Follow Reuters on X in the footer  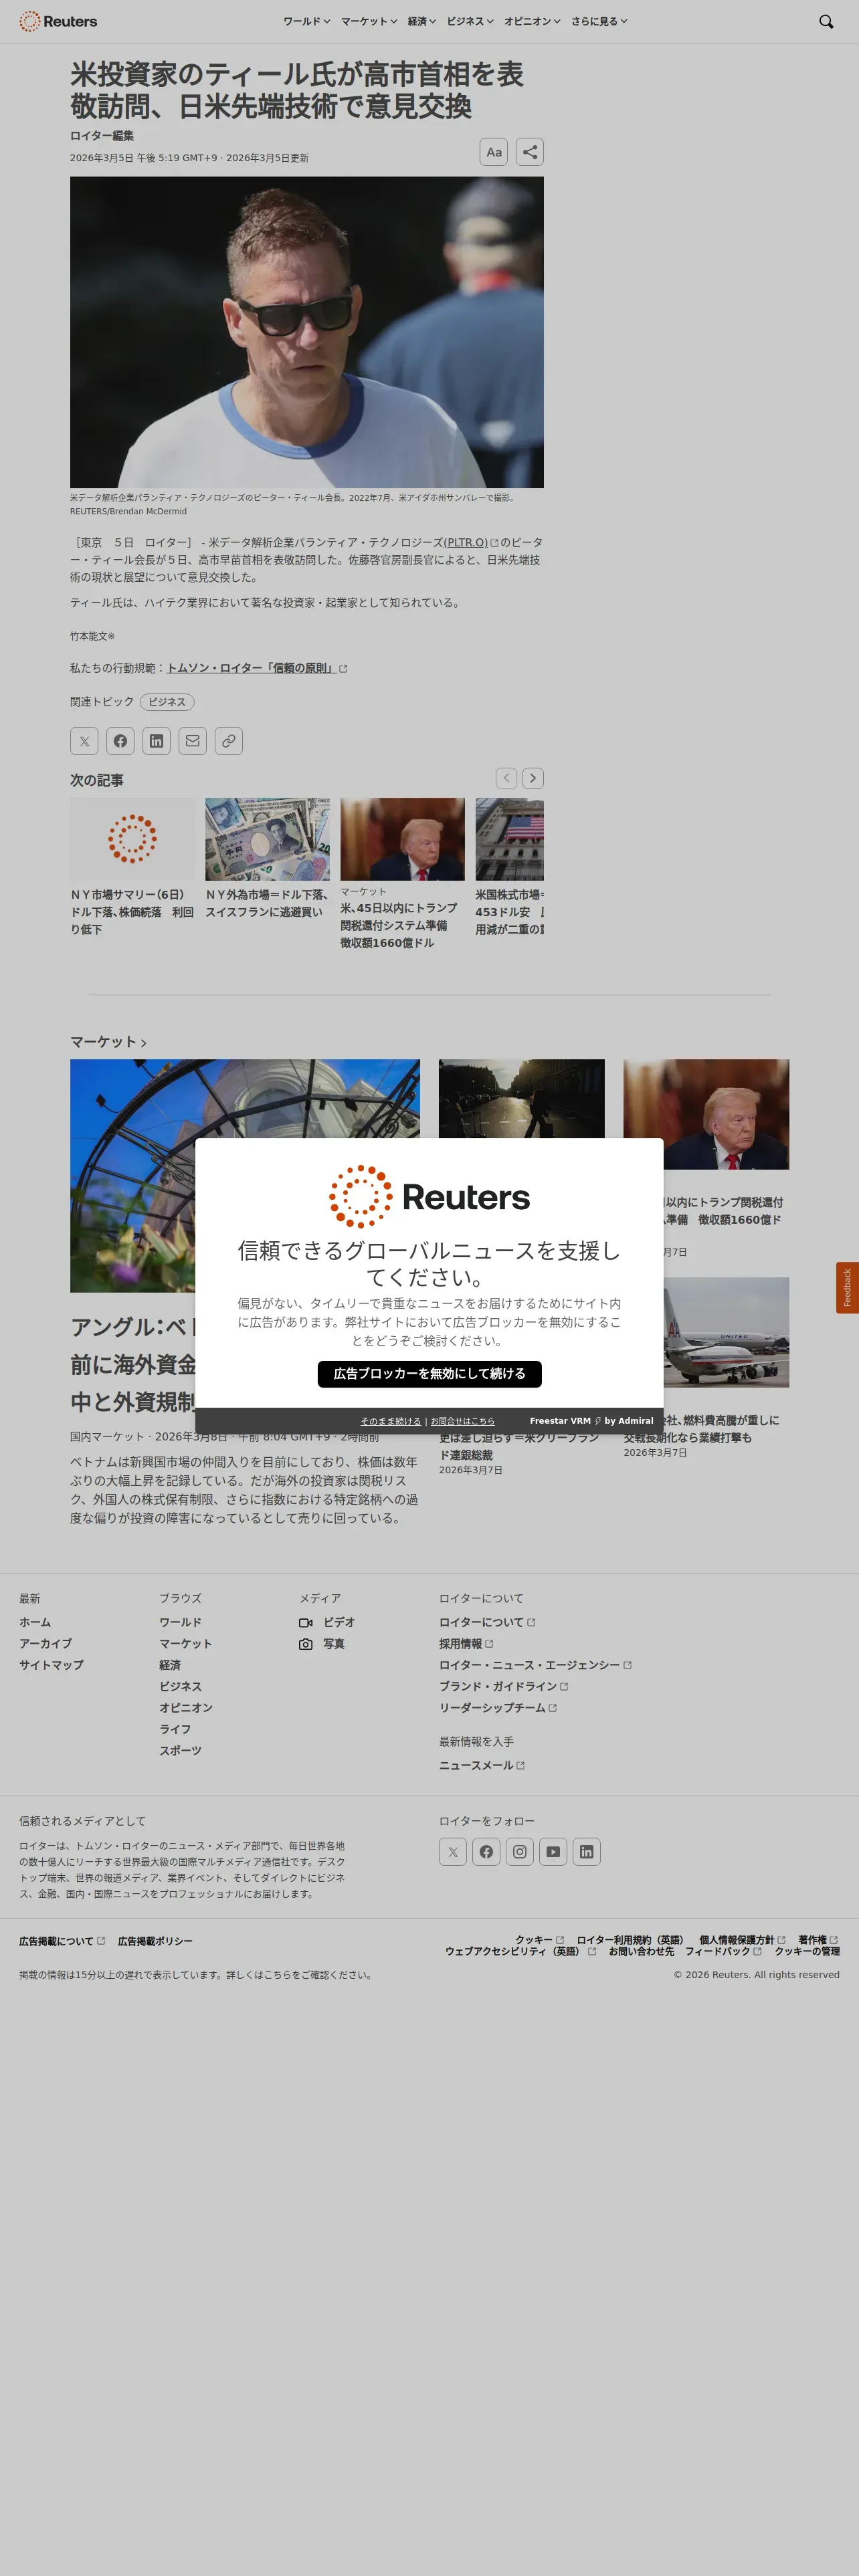coord(453,1852)
